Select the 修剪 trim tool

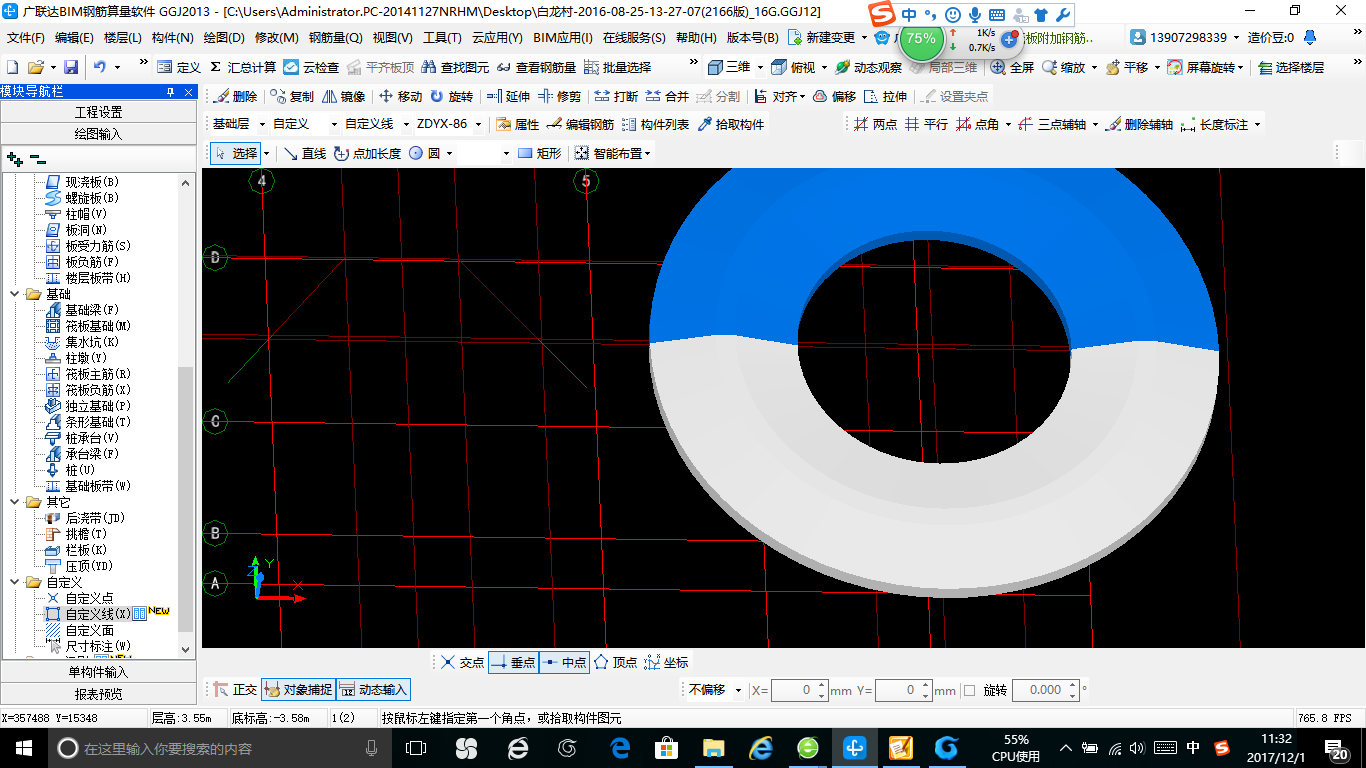(559, 97)
